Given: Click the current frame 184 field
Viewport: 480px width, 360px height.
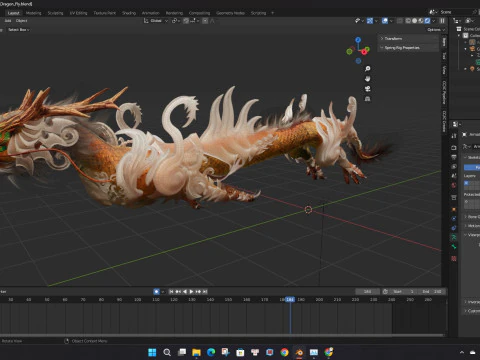Looking at the screenshot, I should (x=367, y=292).
